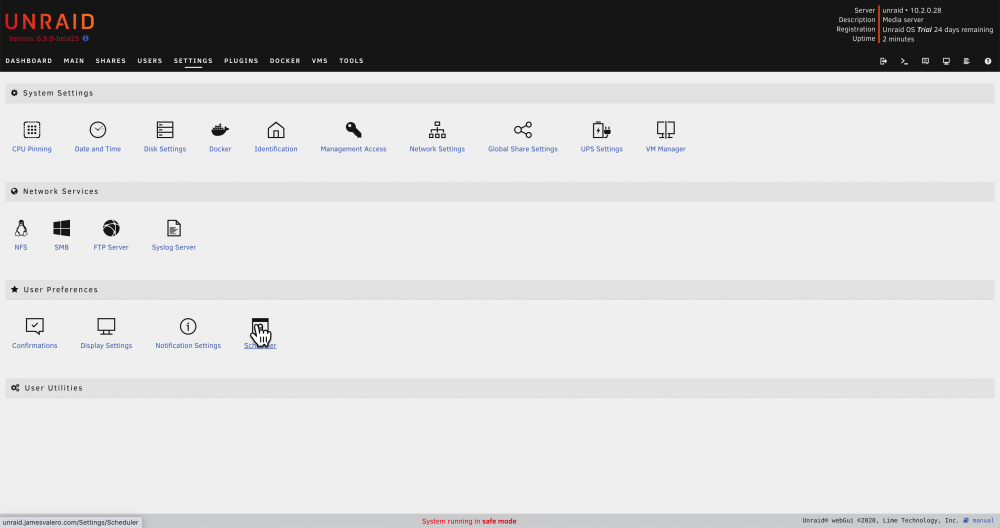
Task: Open CPU Pinning settings
Action: click(31, 136)
